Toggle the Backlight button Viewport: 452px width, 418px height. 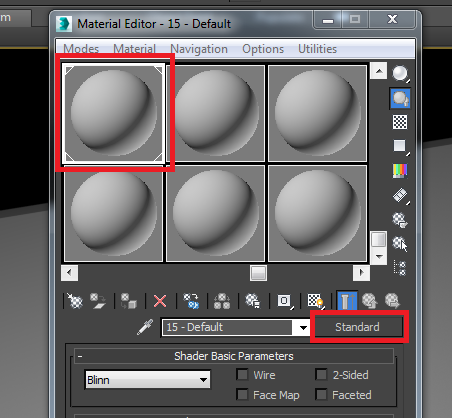point(400,98)
